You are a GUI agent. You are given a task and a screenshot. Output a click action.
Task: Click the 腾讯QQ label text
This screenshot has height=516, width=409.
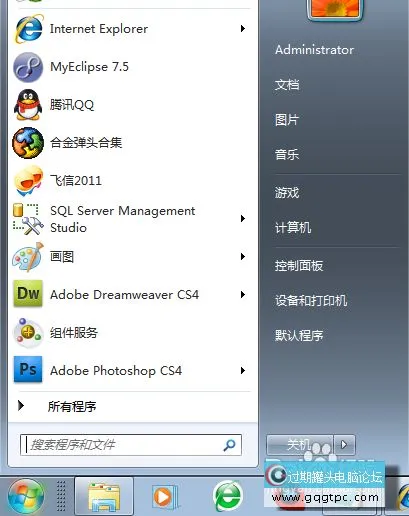tap(72, 105)
